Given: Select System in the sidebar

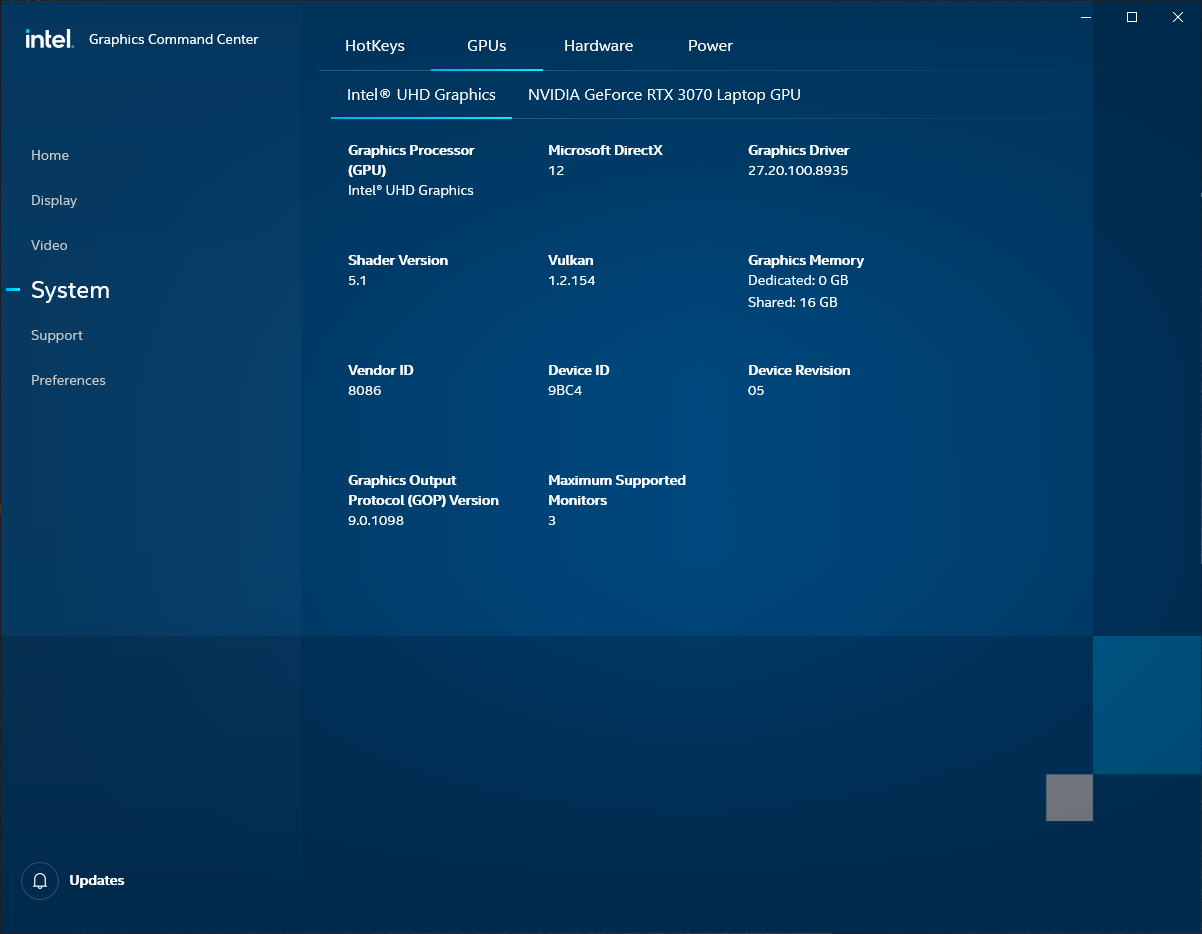Looking at the screenshot, I should coord(70,290).
